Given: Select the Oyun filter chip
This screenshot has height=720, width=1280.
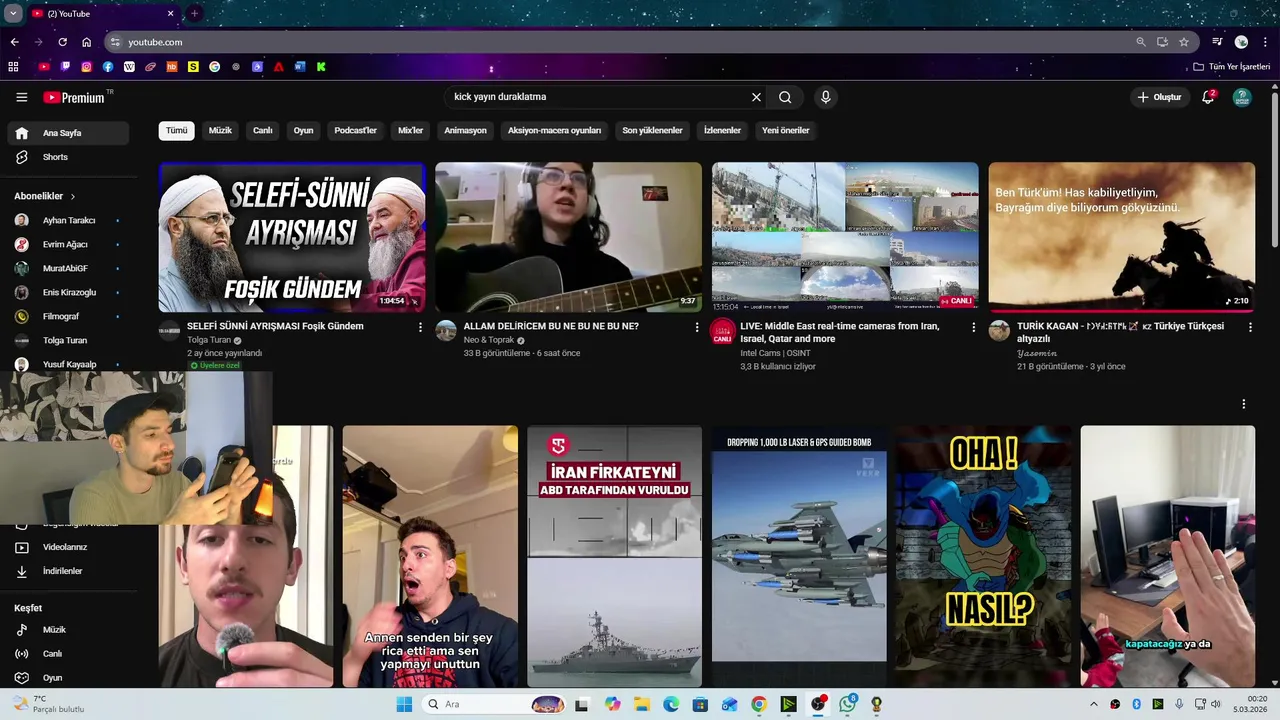Looking at the screenshot, I should click(303, 131).
